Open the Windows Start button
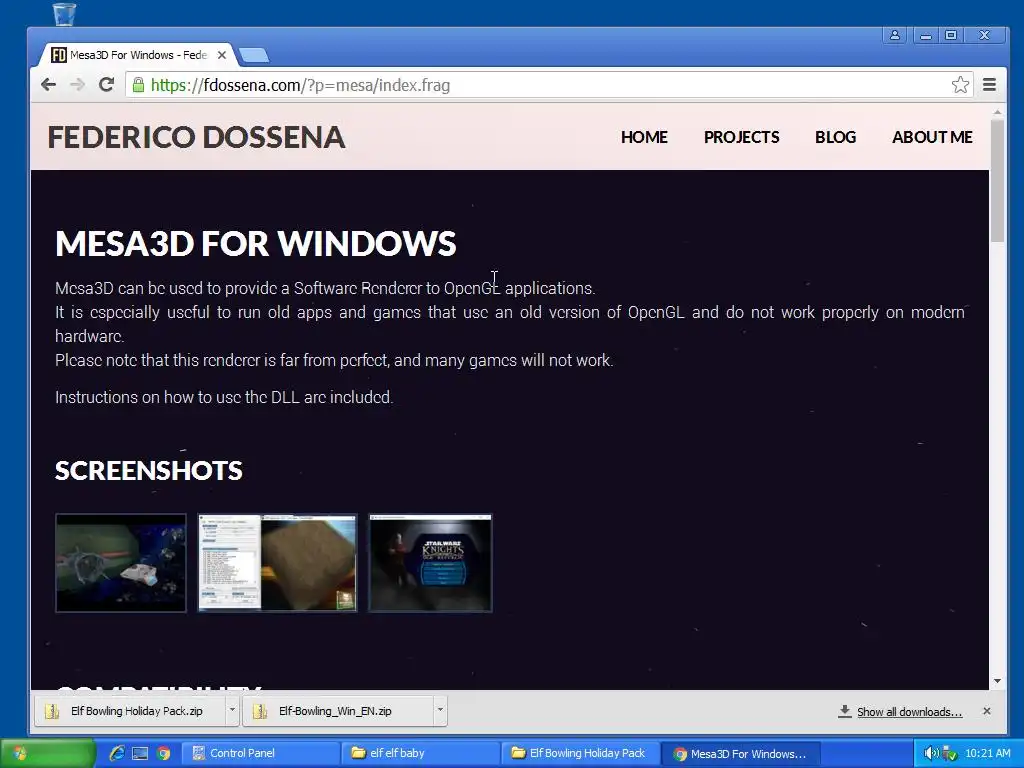1024x768 pixels. click(48, 754)
